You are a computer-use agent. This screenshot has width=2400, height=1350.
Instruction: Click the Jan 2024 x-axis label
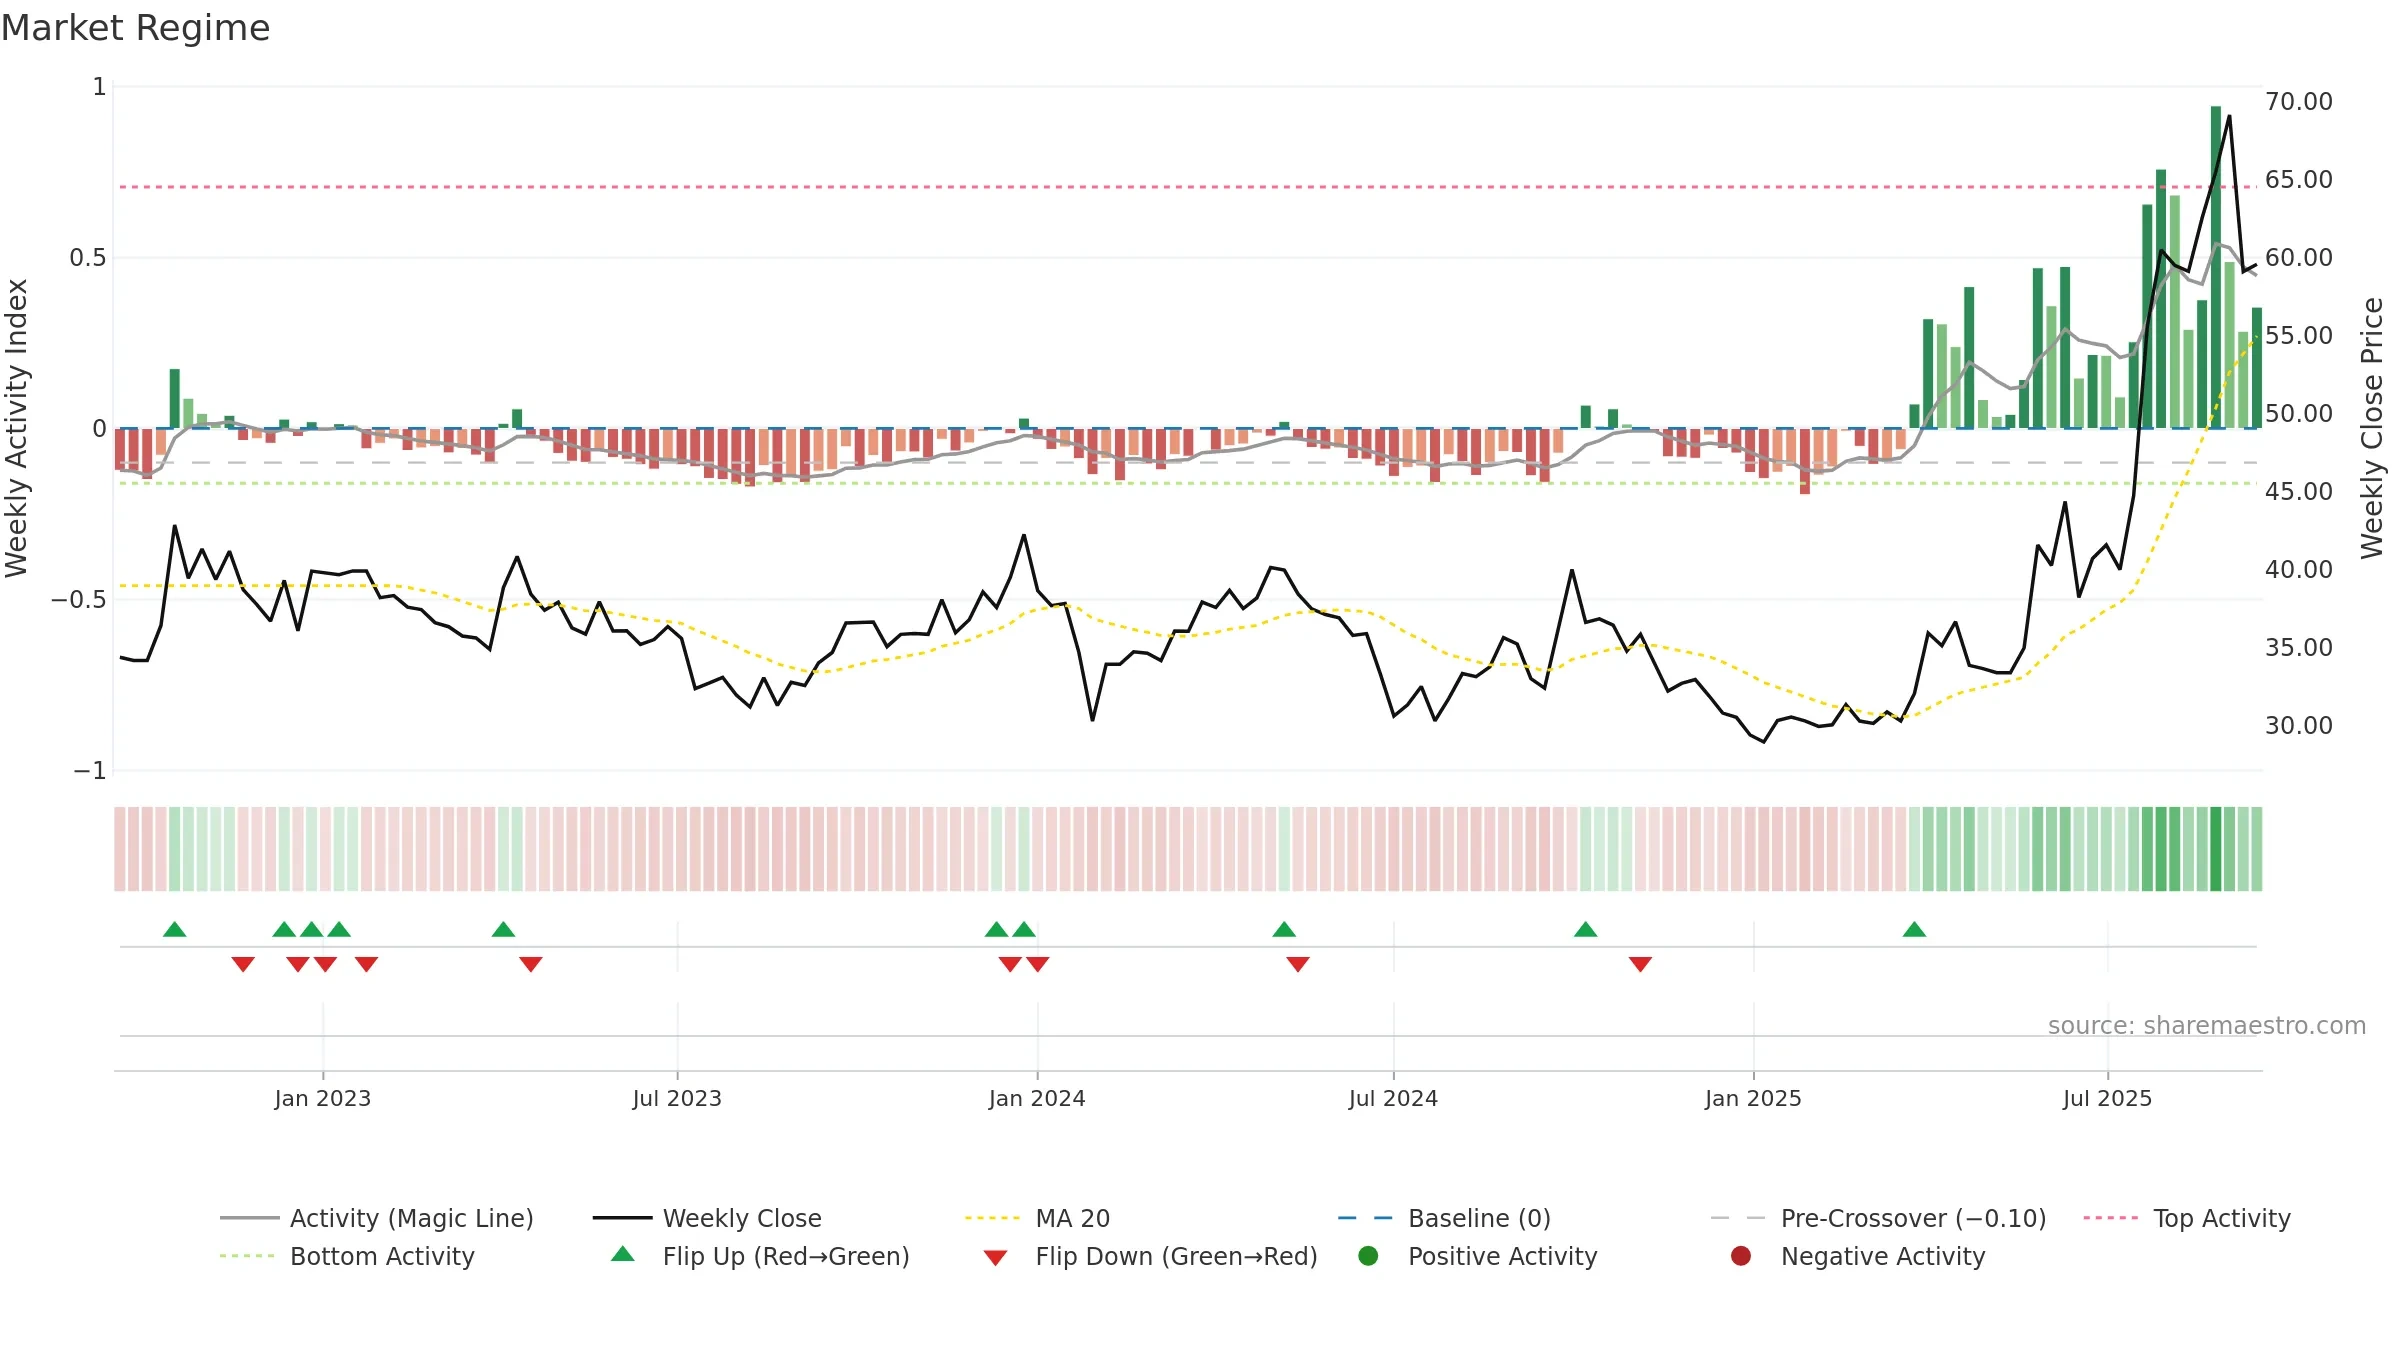point(1037,1098)
